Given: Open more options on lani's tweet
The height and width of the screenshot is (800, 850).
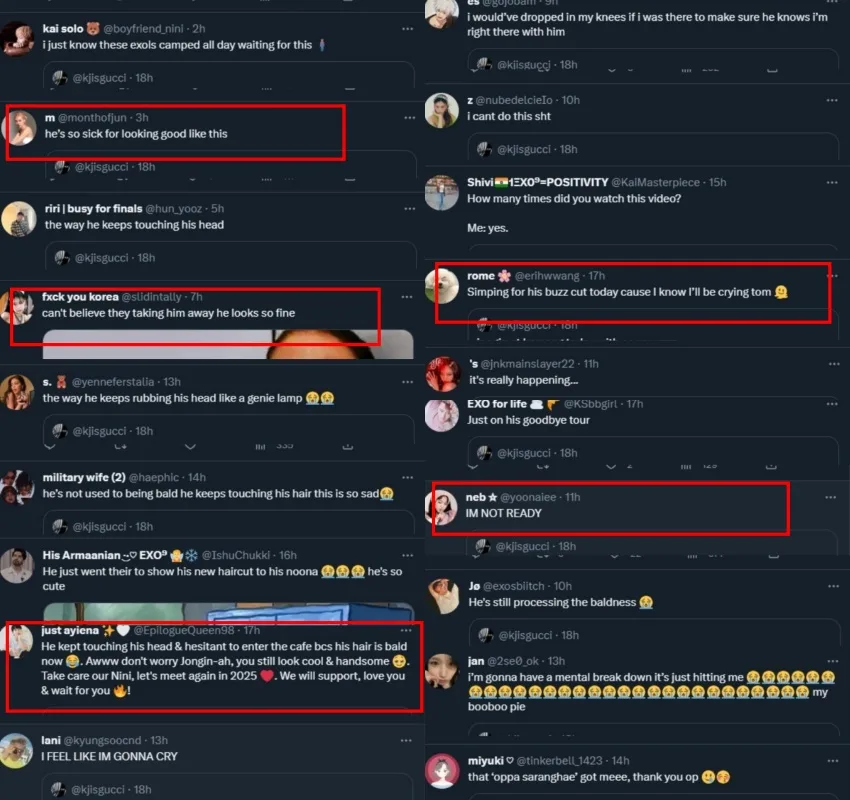Looking at the screenshot, I should (406, 741).
